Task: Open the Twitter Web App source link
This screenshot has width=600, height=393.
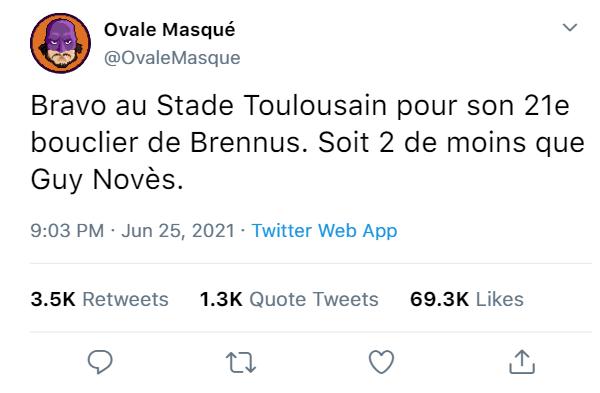Action: point(324,231)
